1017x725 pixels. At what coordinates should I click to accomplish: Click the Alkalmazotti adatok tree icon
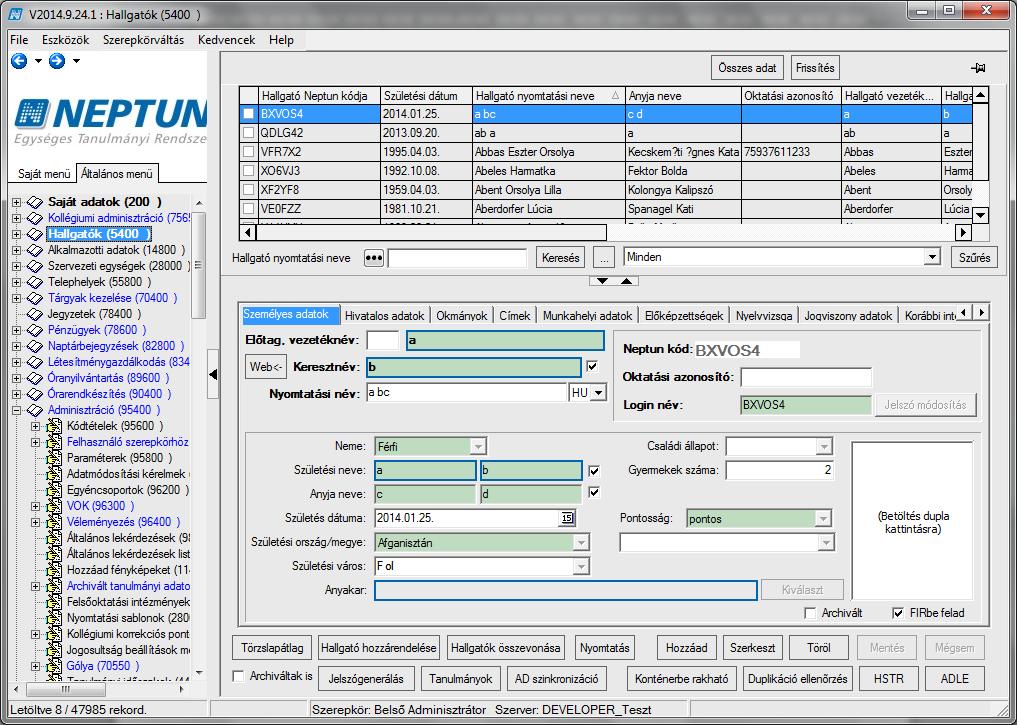click(35, 250)
